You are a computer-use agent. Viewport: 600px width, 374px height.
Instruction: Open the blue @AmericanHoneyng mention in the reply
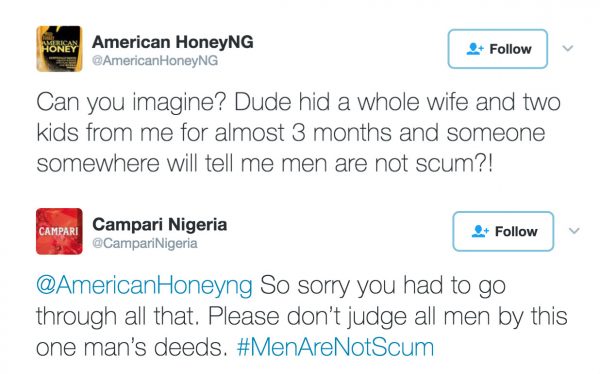click(144, 286)
